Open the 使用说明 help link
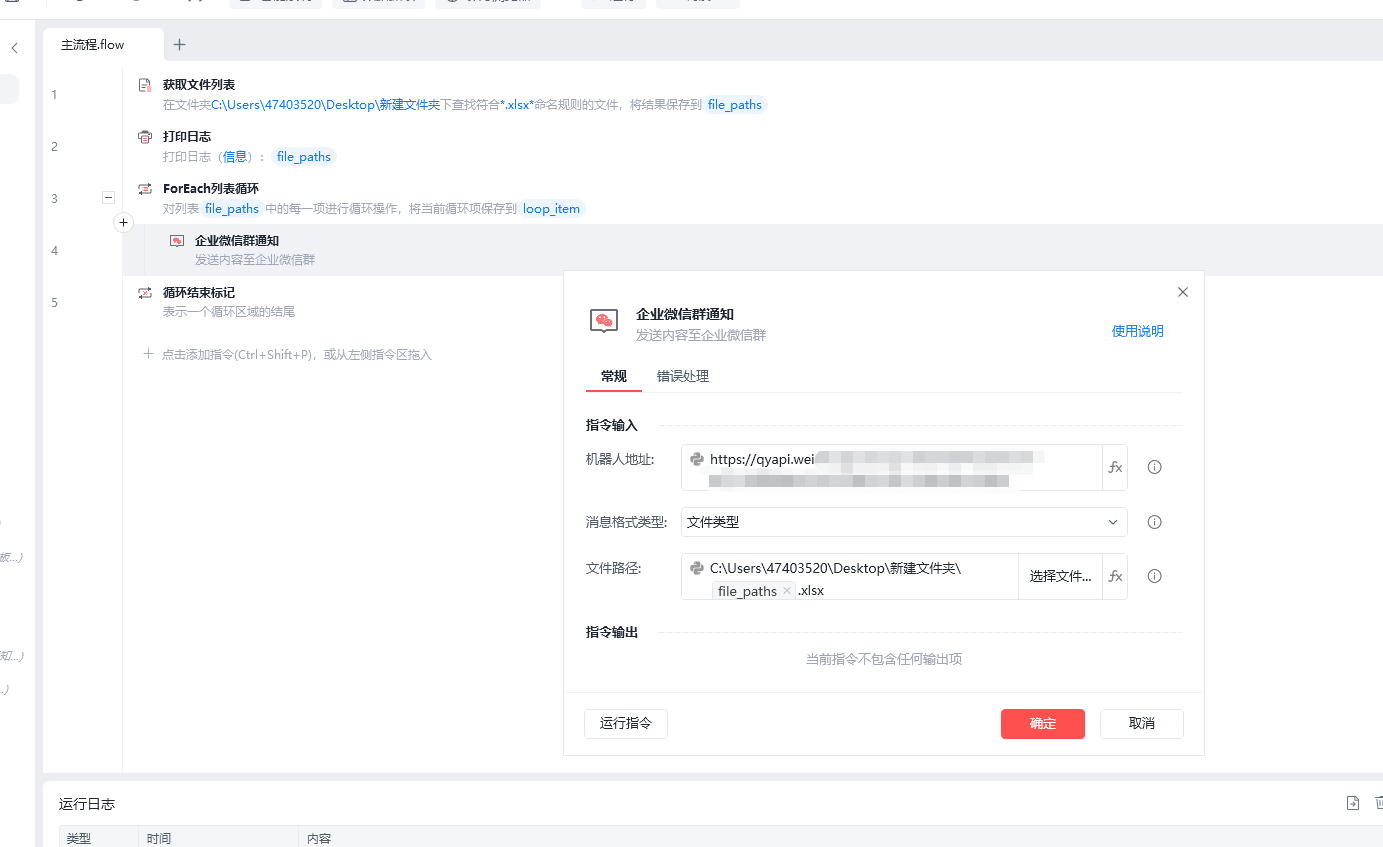1383x847 pixels. click(1137, 331)
